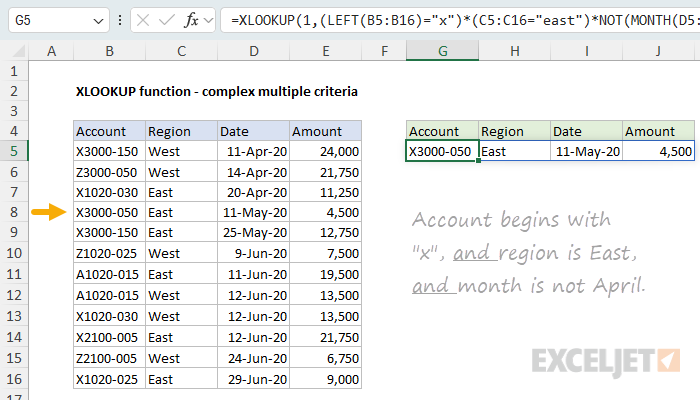Click the Enter checkmark formula icon
This screenshot has height=400, width=700.
(x=167, y=20)
